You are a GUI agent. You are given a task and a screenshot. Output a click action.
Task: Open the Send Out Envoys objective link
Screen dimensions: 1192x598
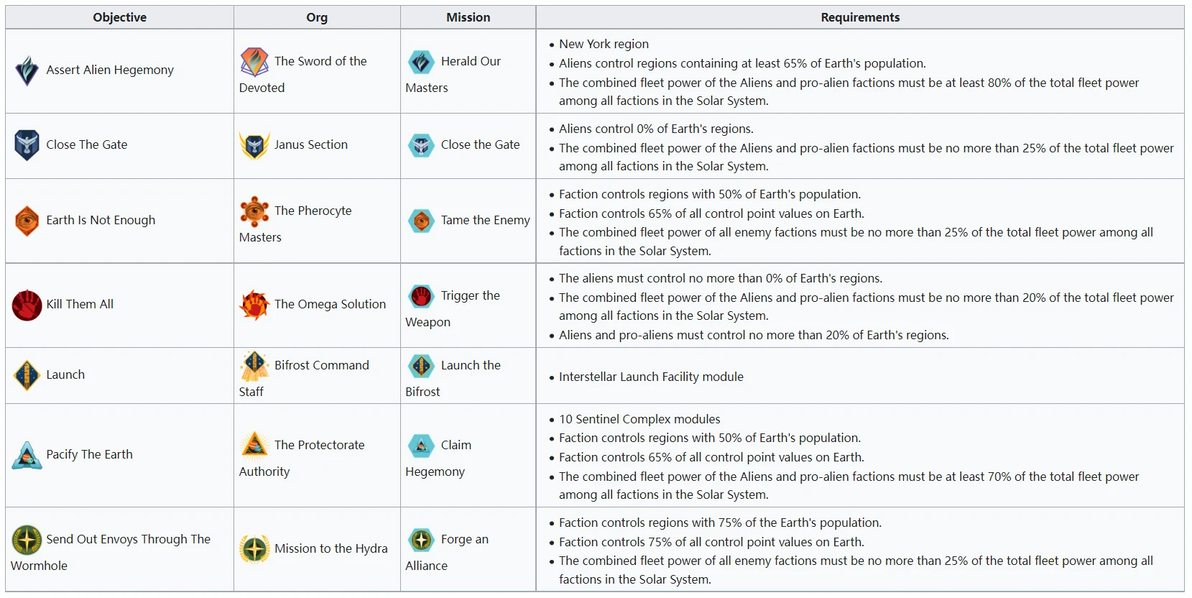(x=128, y=540)
